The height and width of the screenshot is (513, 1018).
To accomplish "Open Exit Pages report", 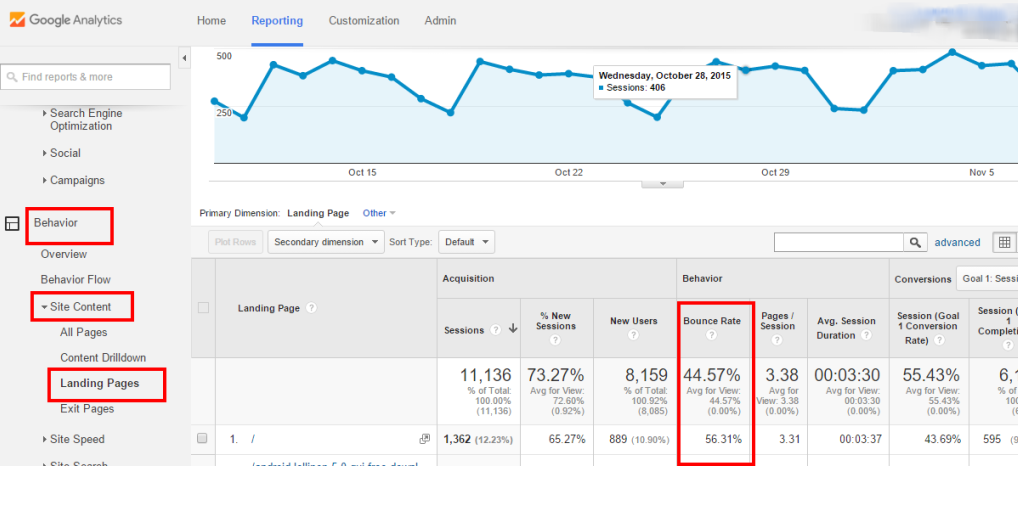I will [87, 408].
